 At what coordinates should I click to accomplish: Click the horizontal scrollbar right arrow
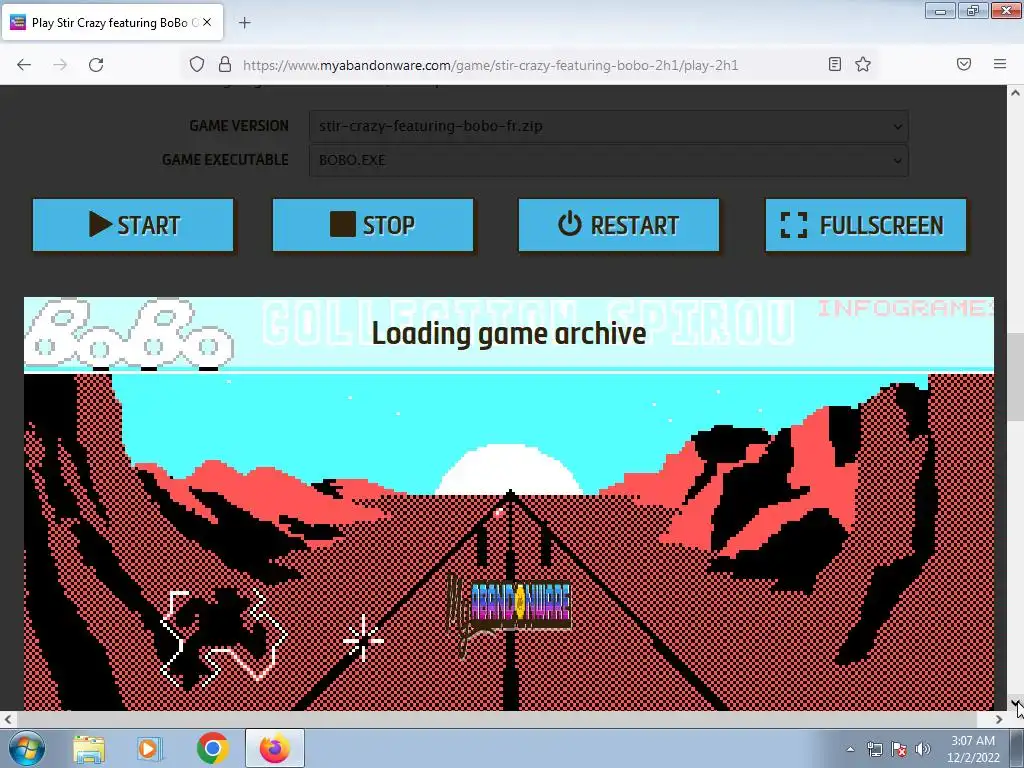pos(999,719)
